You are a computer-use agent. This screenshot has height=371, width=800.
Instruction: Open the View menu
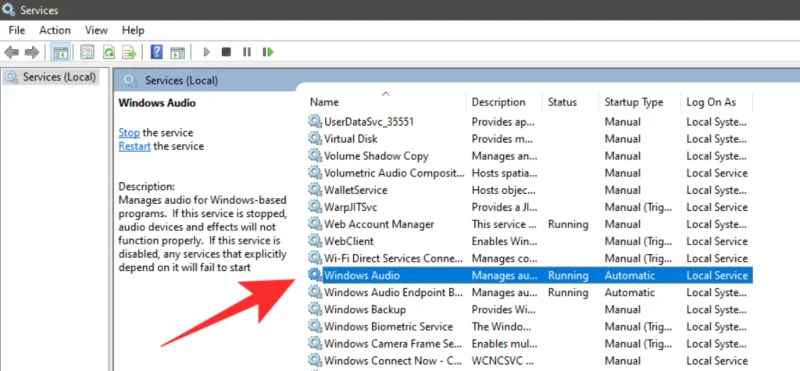pyautogui.click(x=96, y=31)
